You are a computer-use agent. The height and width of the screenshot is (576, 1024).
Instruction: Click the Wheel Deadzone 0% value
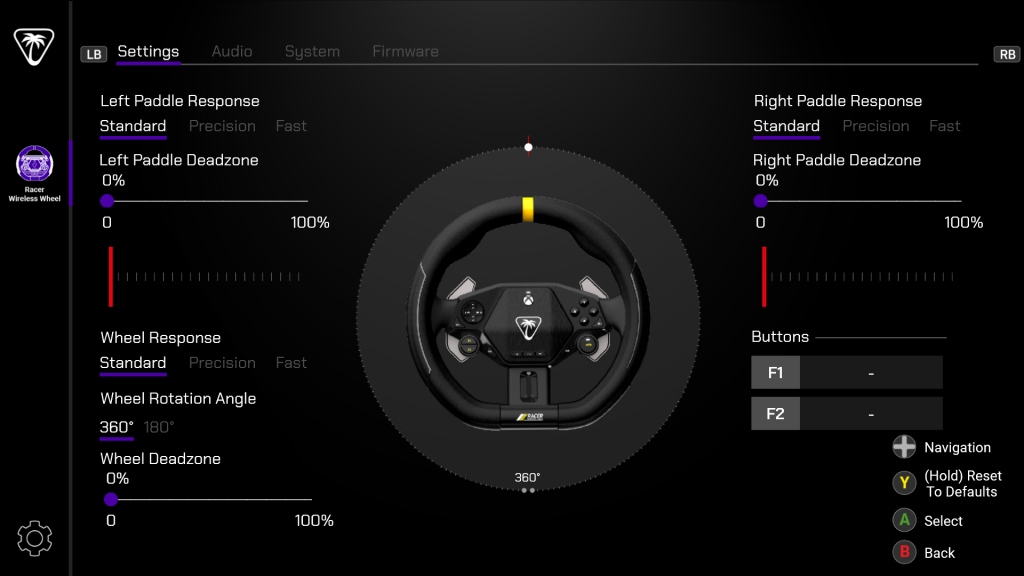click(x=117, y=479)
